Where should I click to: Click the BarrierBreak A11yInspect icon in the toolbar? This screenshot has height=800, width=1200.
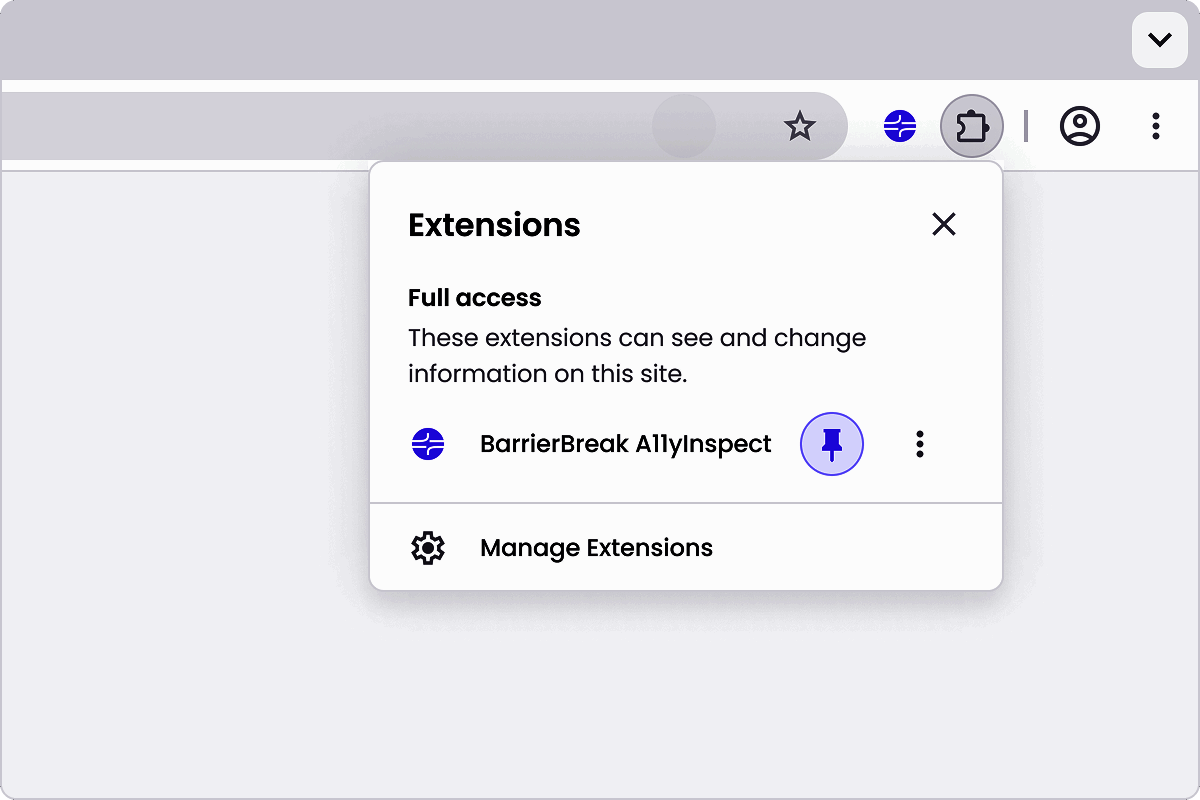(900, 127)
